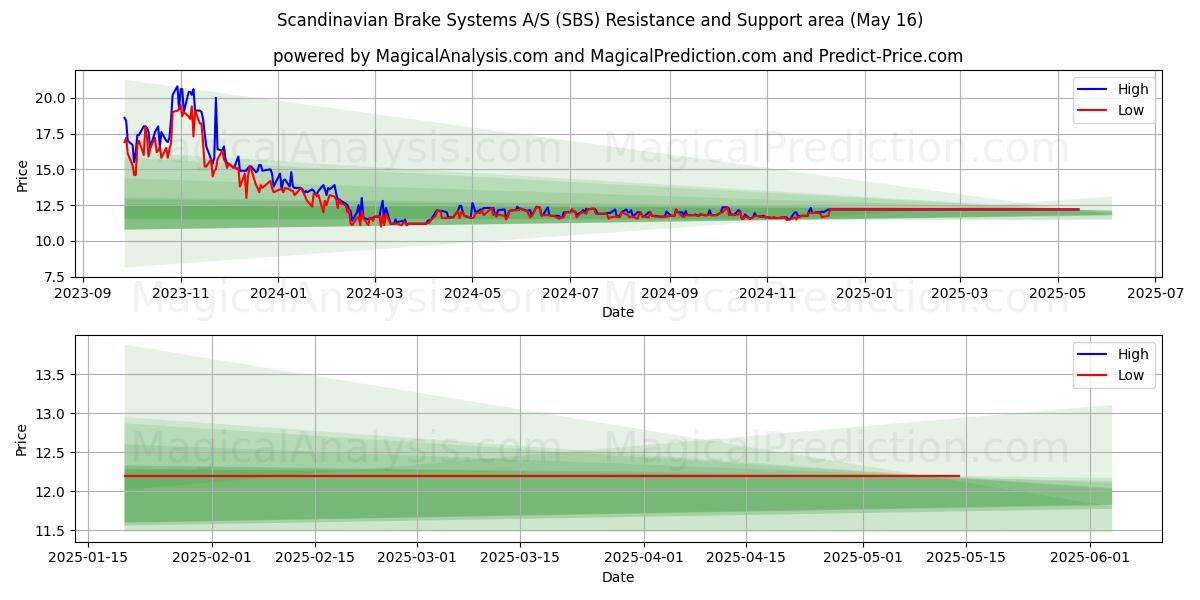Click the '2025-03-15' x-axis label in bottom chart

(x=520, y=559)
